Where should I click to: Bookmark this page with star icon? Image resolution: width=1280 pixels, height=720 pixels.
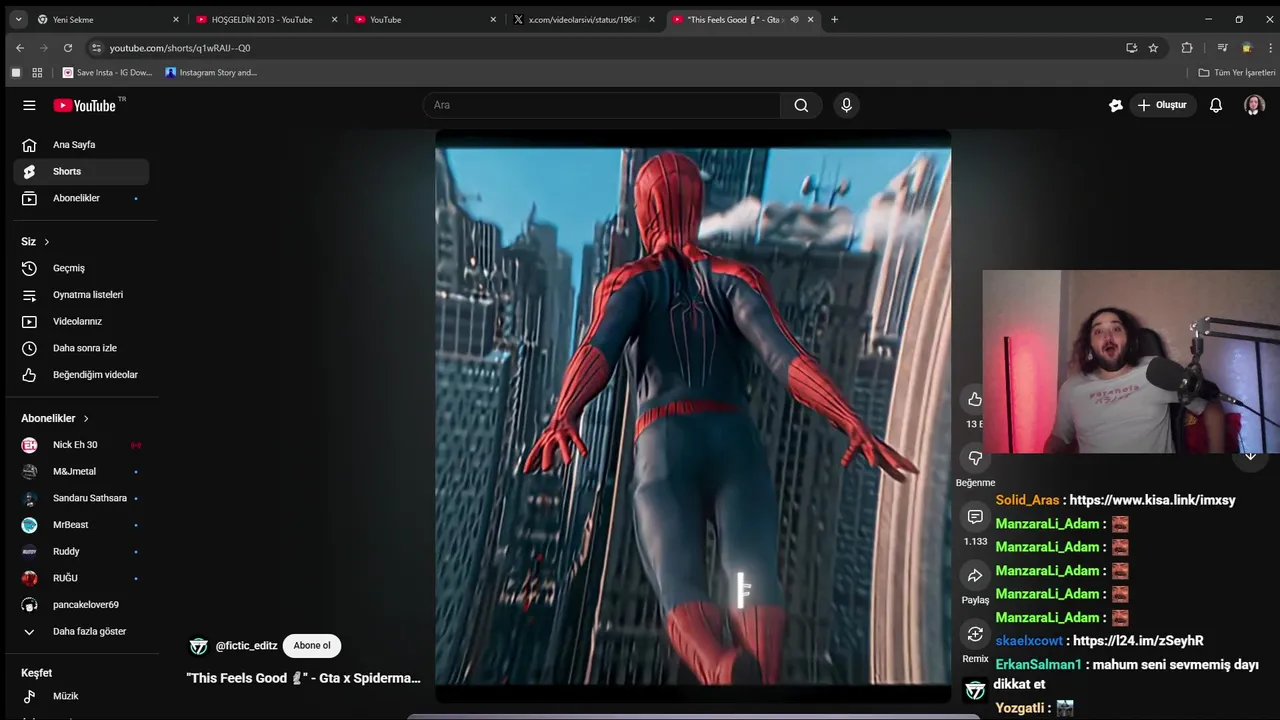coord(1153,48)
